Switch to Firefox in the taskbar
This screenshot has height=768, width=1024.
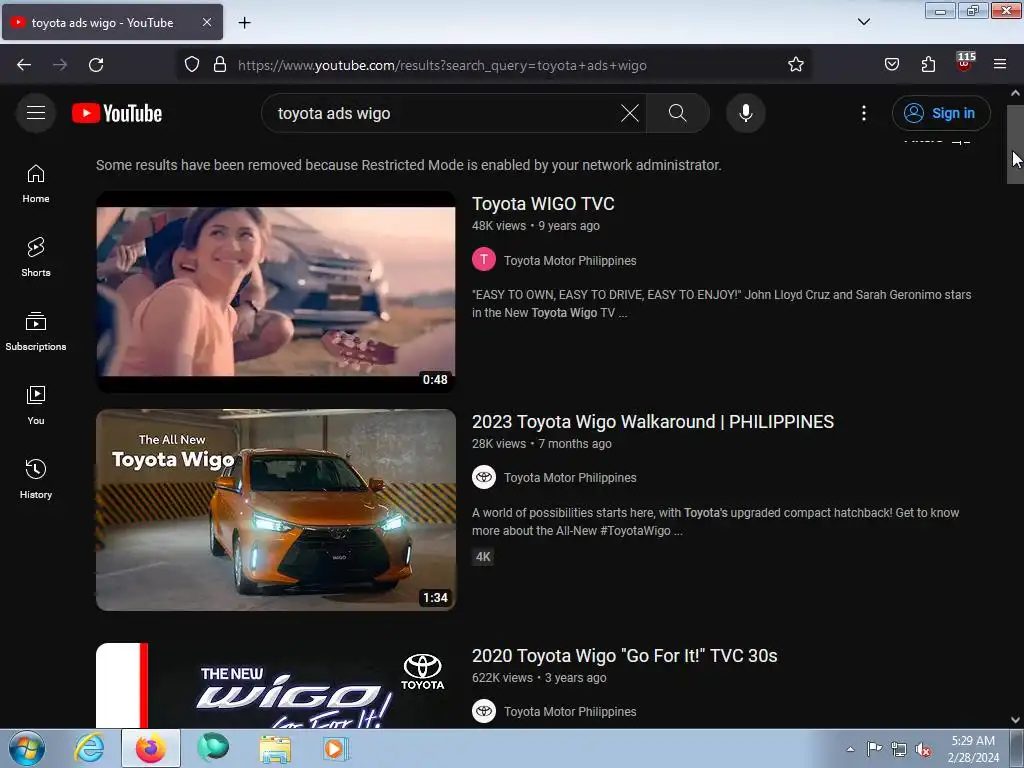pos(151,748)
